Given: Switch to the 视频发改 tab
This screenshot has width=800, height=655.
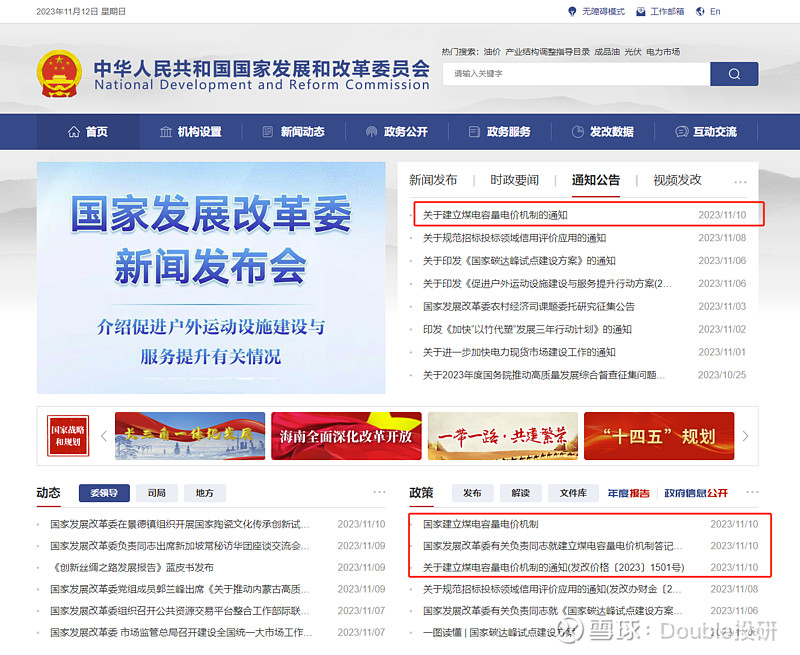Looking at the screenshot, I should click(x=677, y=180).
